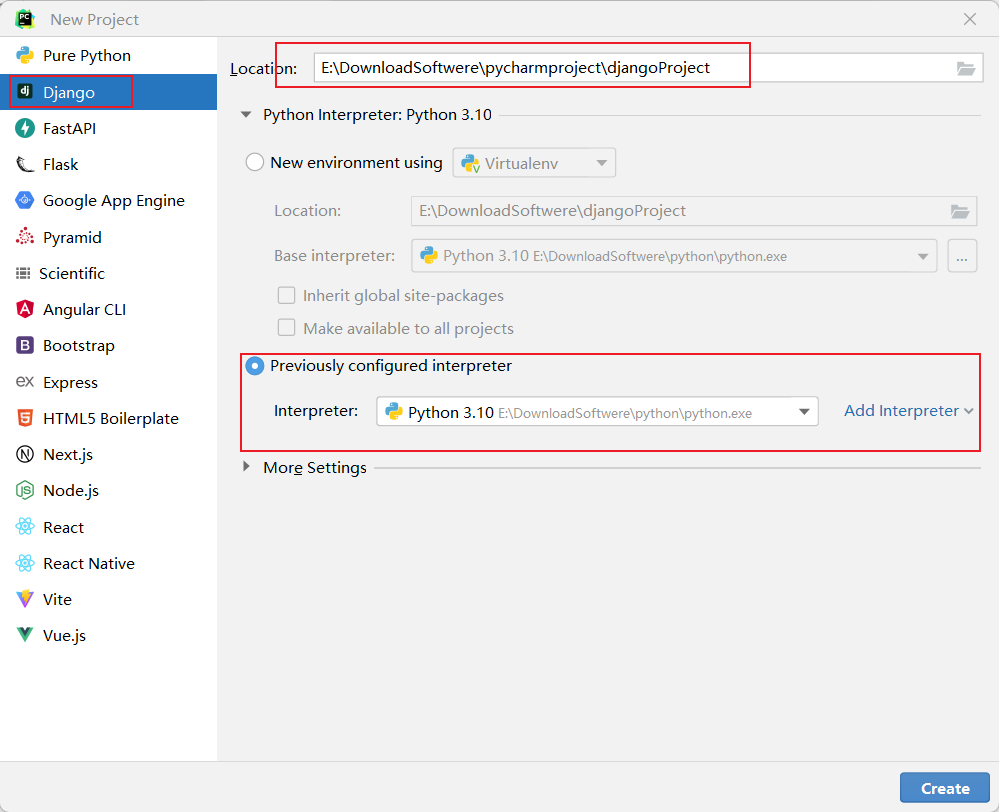Toggle Make available to all projects checkbox

pyautogui.click(x=287, y=328)
